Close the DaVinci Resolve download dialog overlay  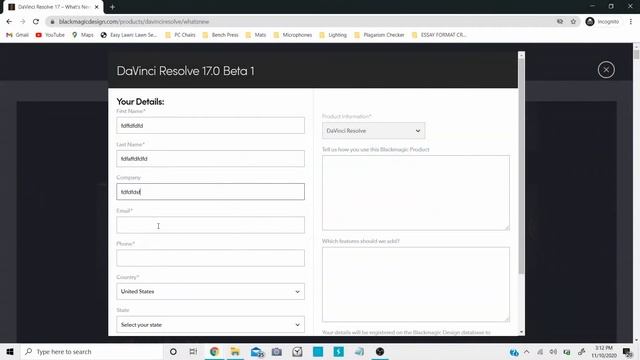pos(606,70)
